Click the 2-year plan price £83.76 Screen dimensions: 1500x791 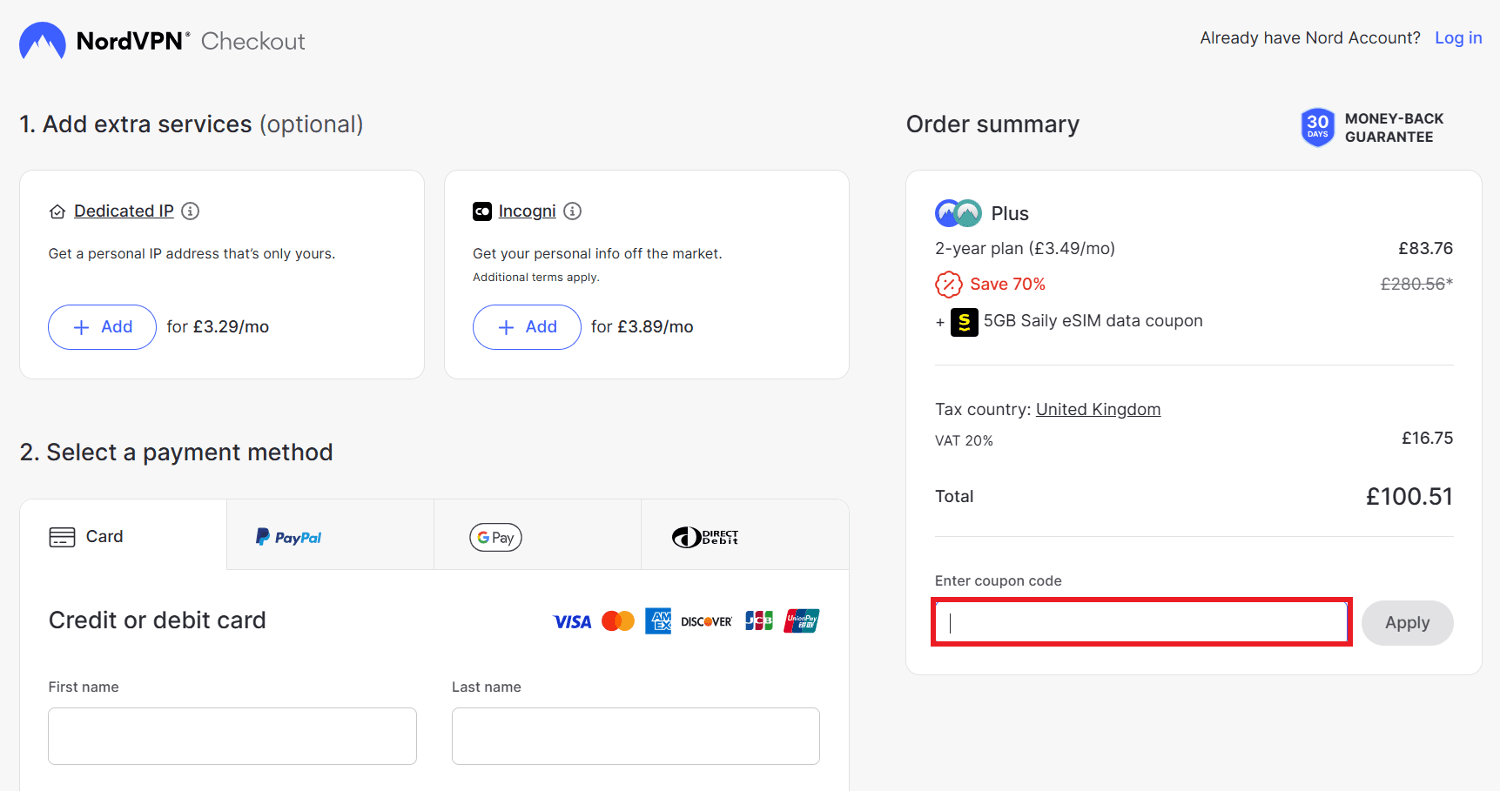point(1426,248)
